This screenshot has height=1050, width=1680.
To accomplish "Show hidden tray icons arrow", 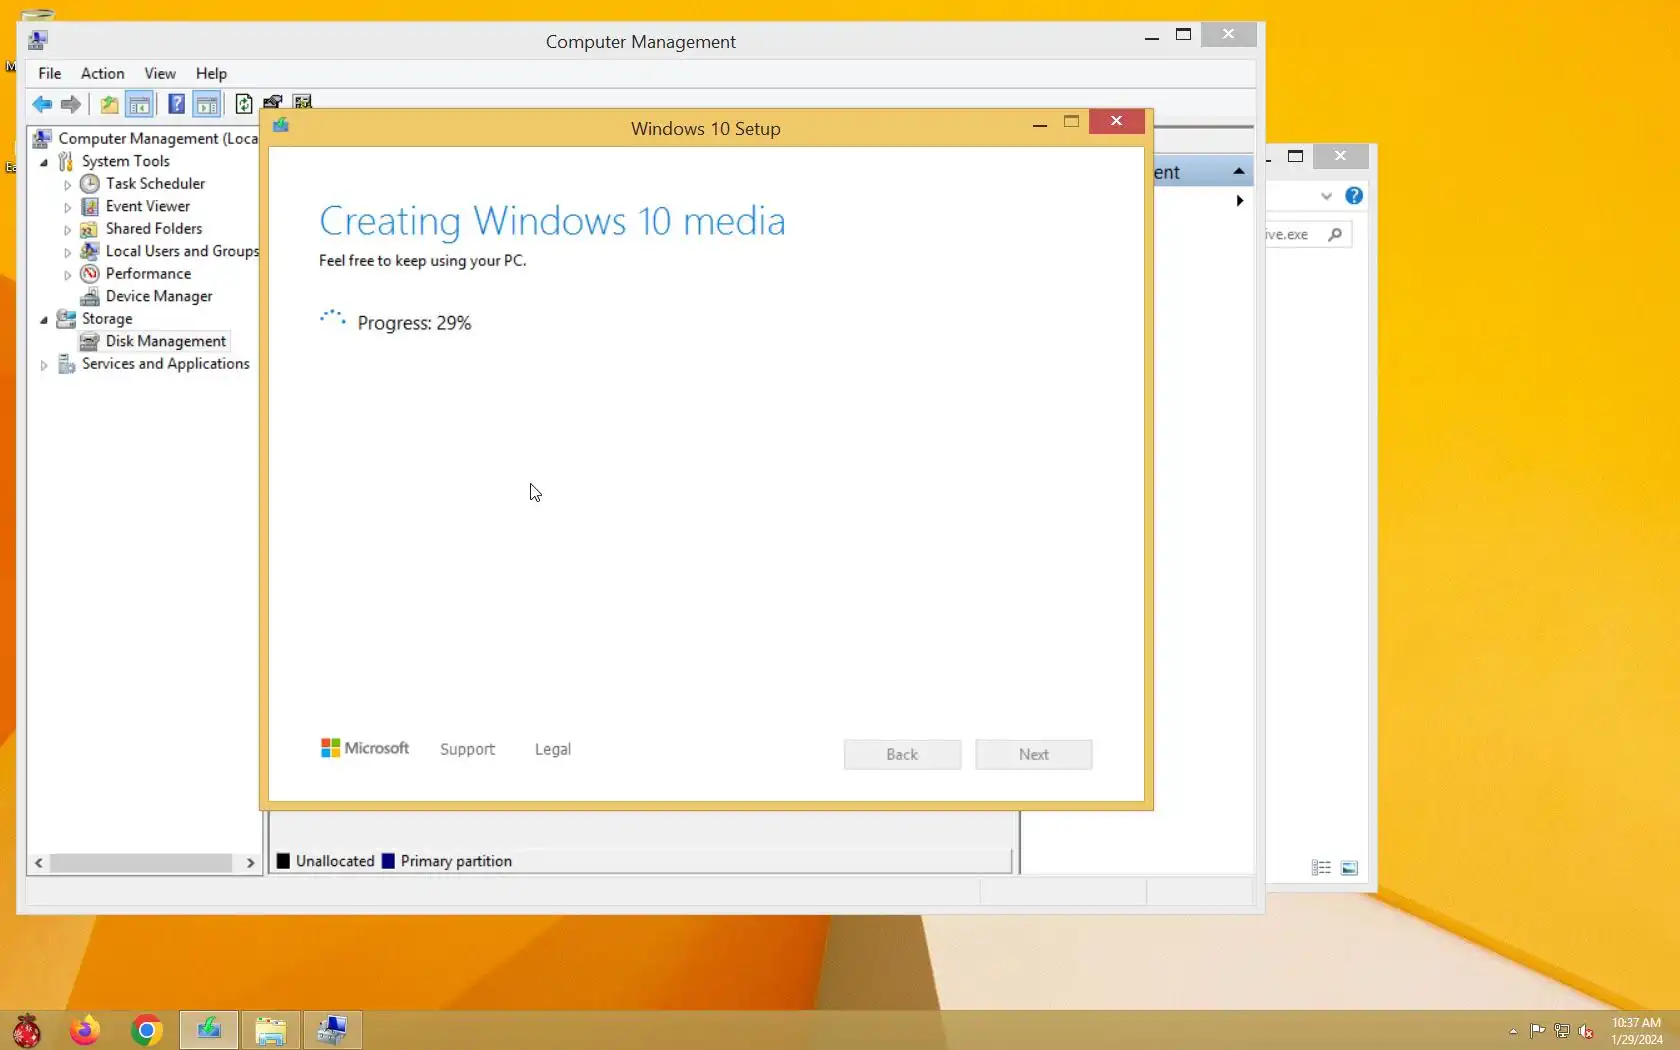I will point(1513,1031).
